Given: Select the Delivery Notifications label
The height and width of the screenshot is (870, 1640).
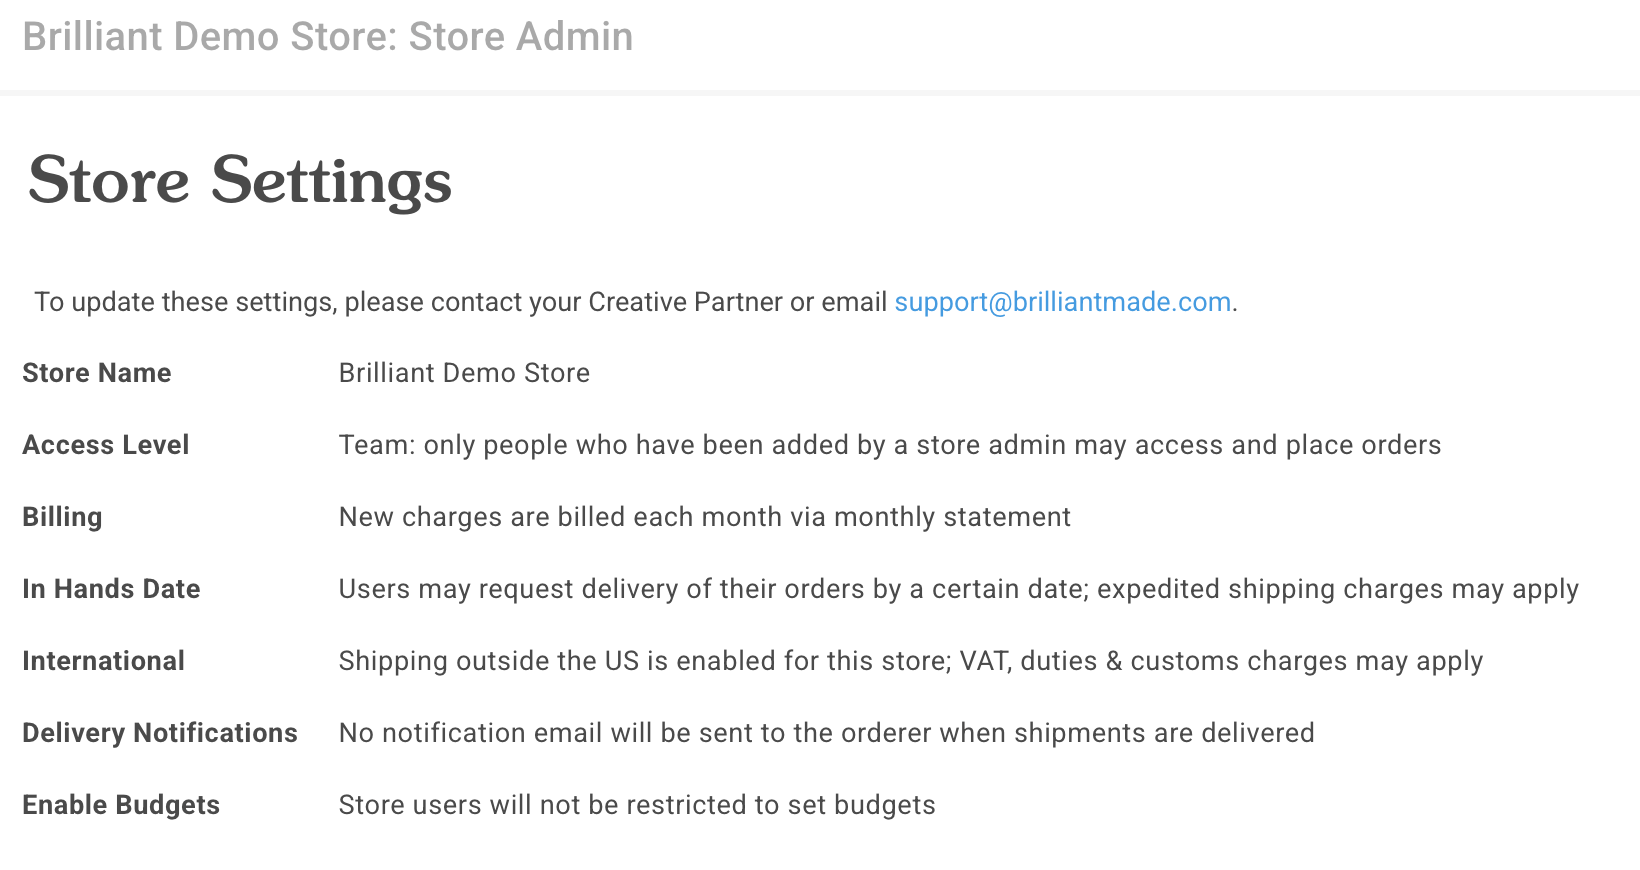Looking at the screenshot, I should 160,733.
